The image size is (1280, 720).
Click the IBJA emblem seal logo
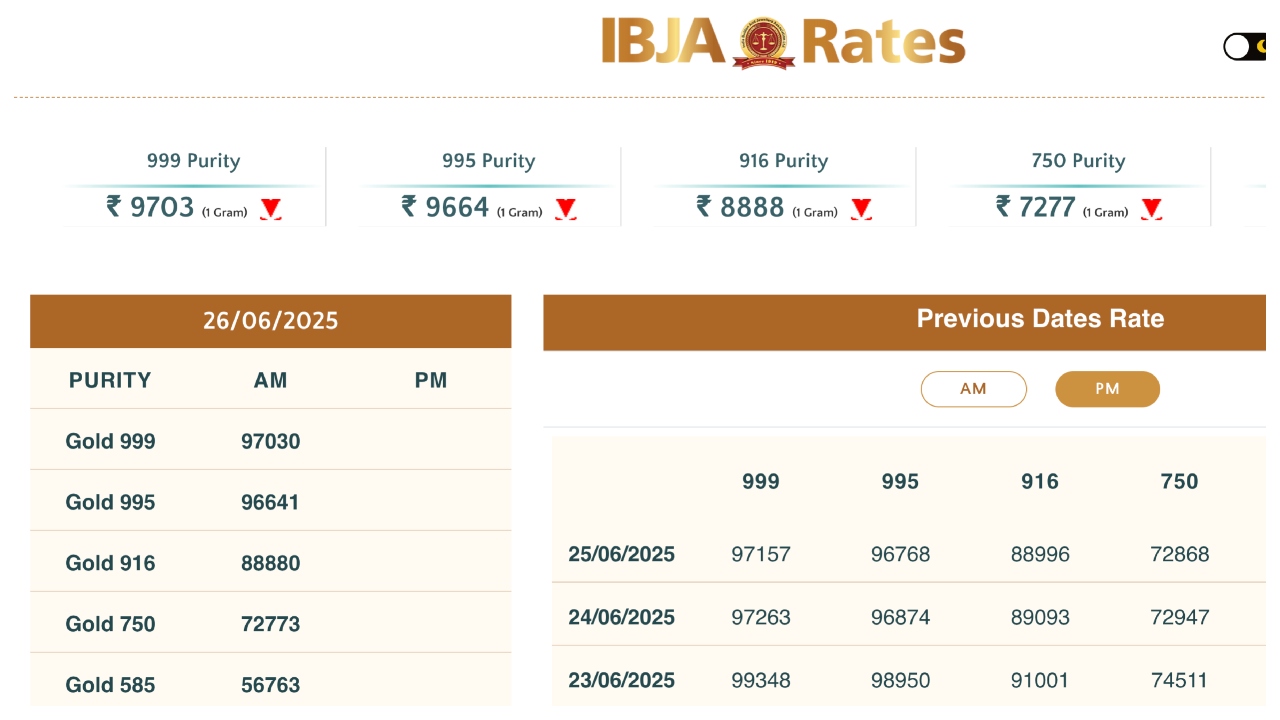tap(763, 43)
